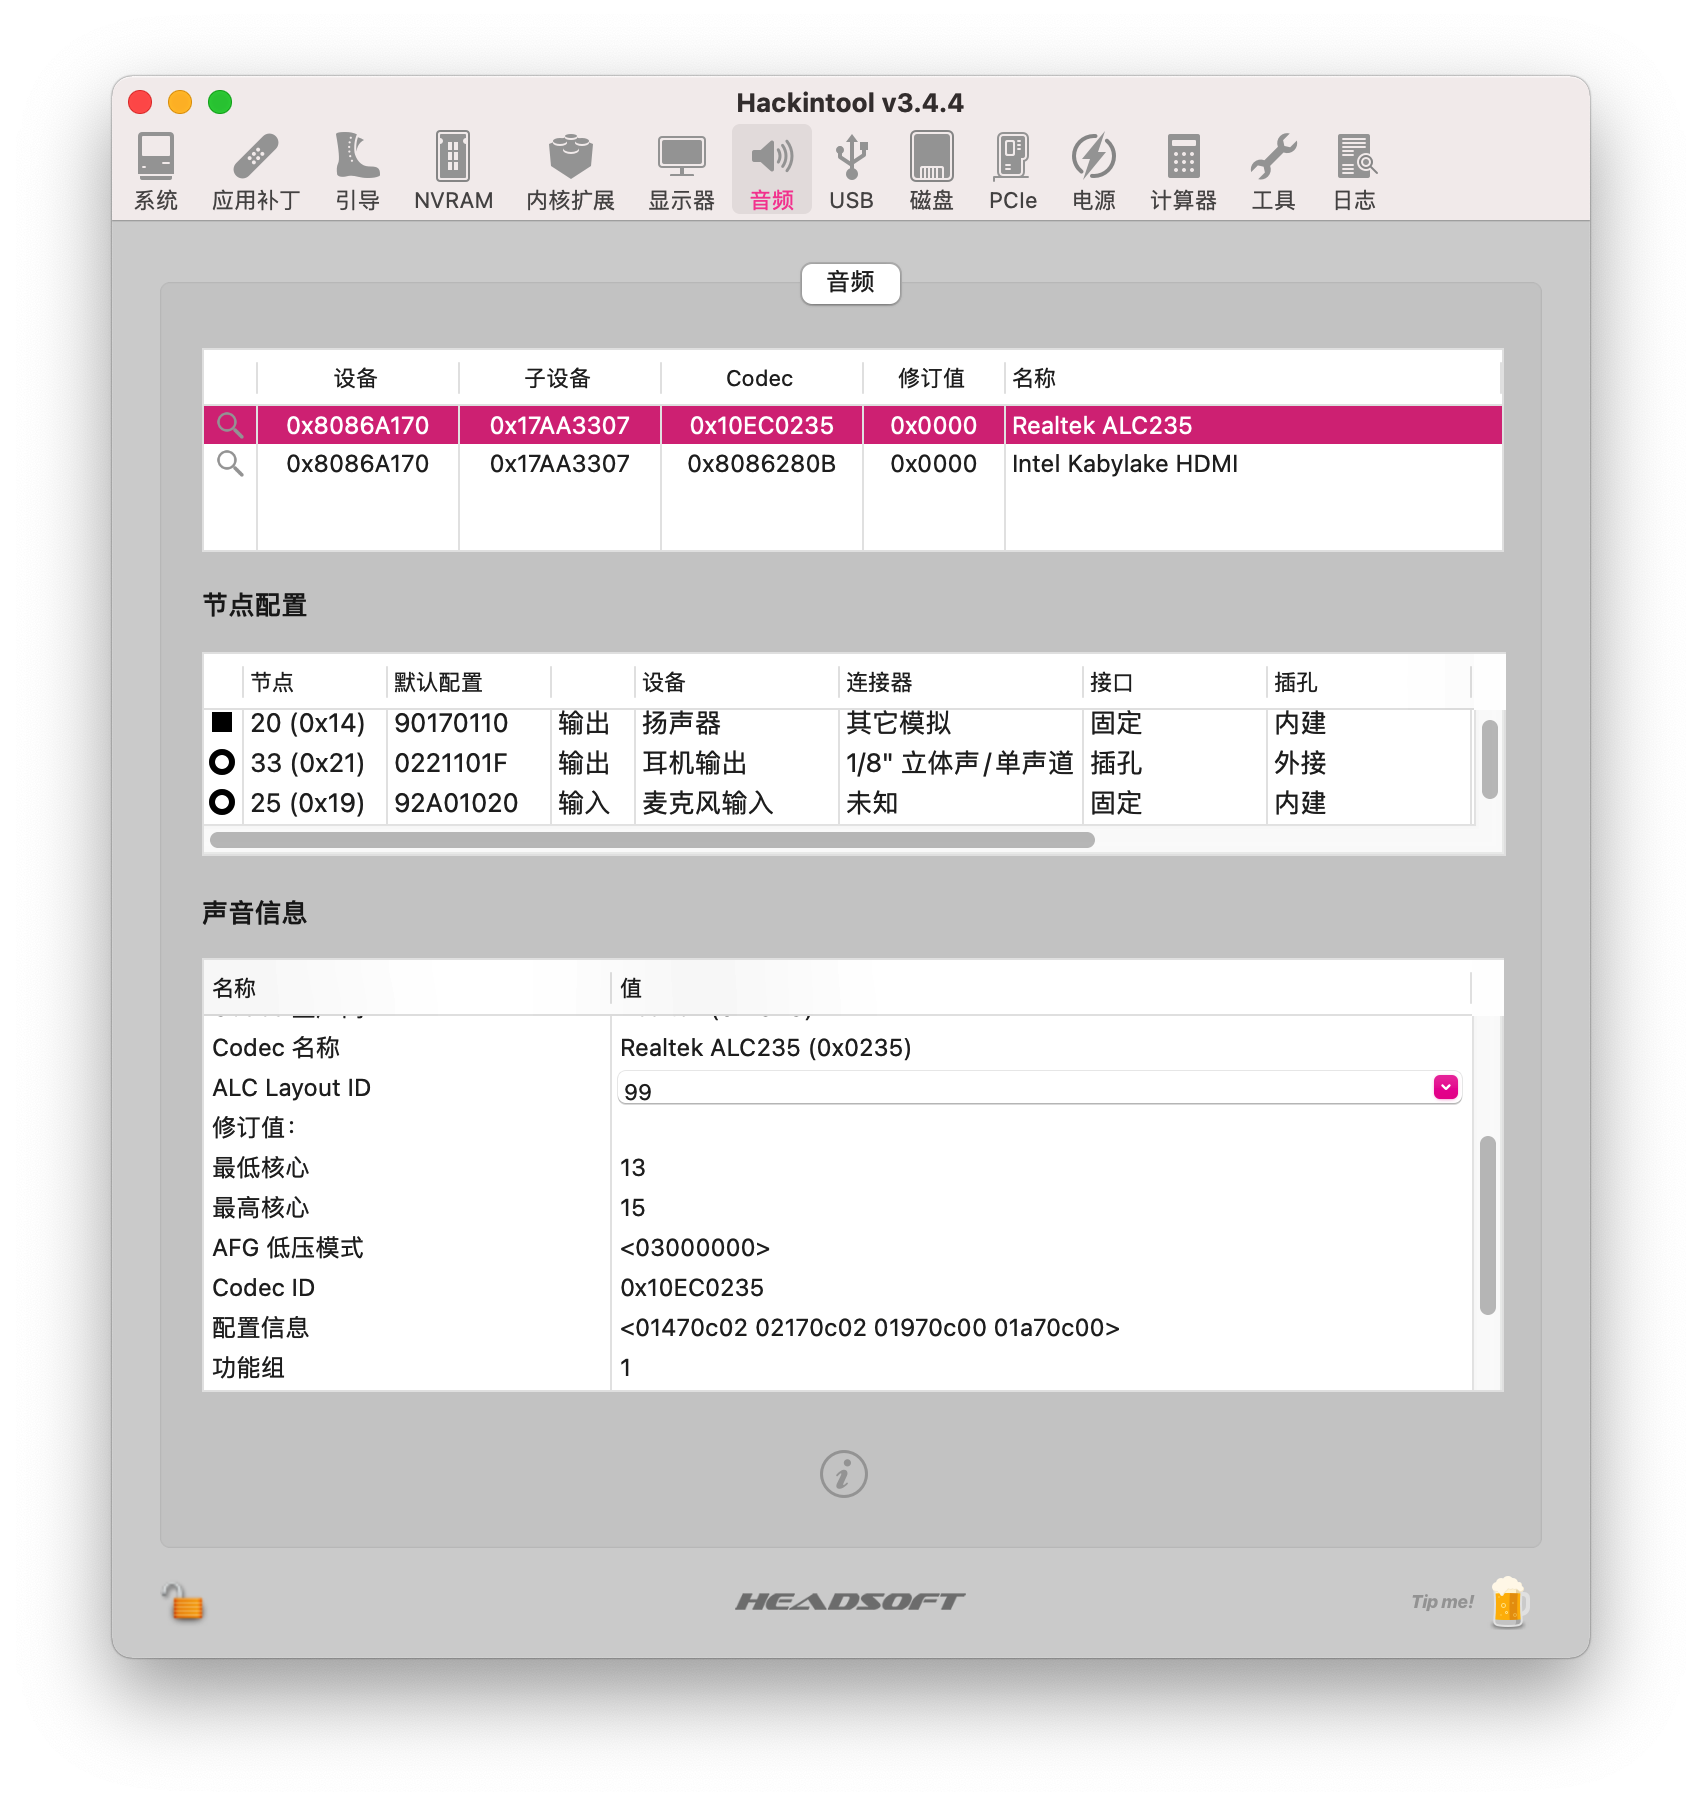Select the Realtek ALC235 name cell
Screen dimensions: 1702x1806
click(1253, 425)
